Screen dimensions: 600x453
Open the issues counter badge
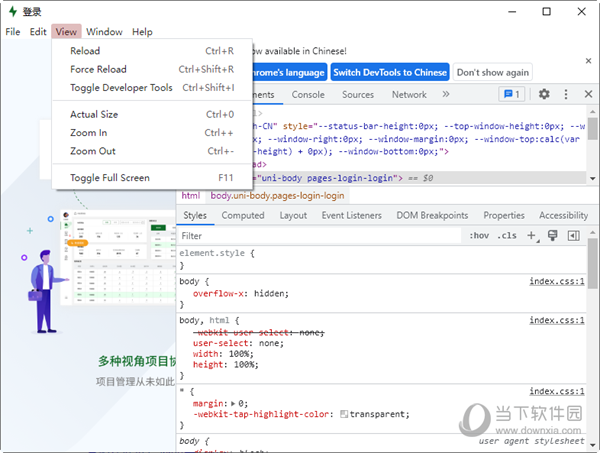(x=512, y=94)
